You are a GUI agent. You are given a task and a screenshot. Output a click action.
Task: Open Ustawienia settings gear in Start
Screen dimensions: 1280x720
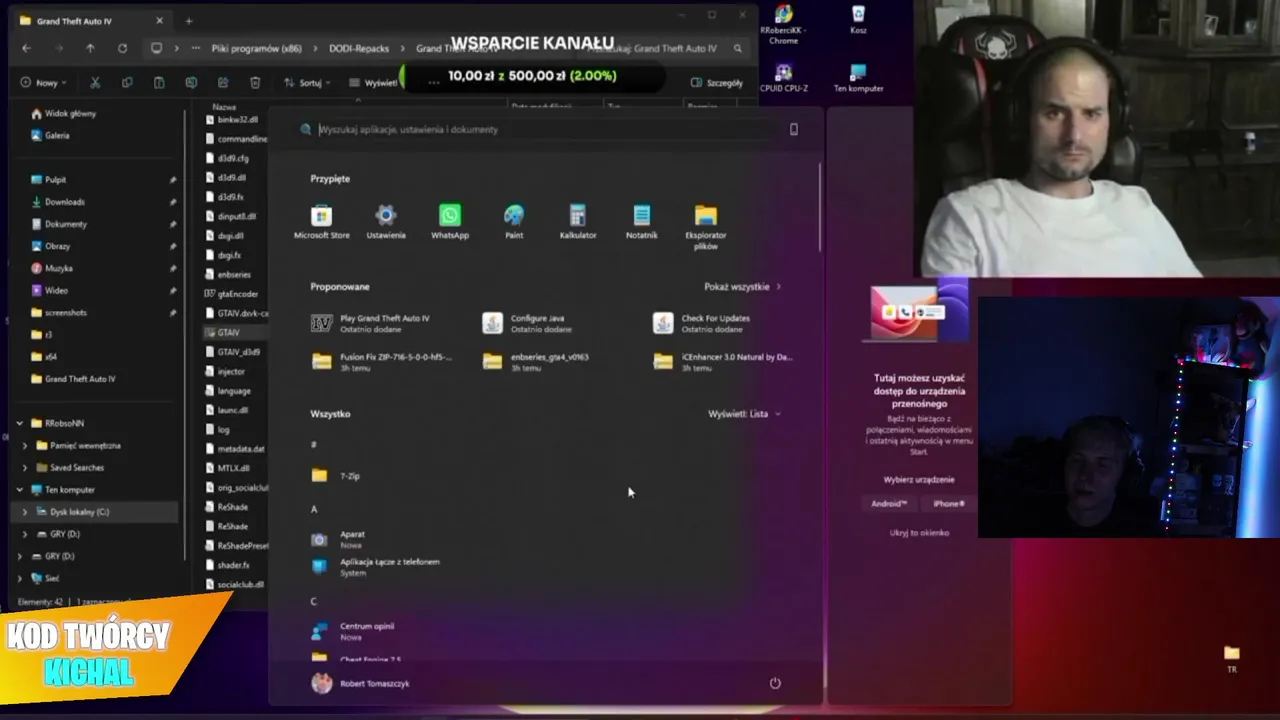(x=386, y=223)
